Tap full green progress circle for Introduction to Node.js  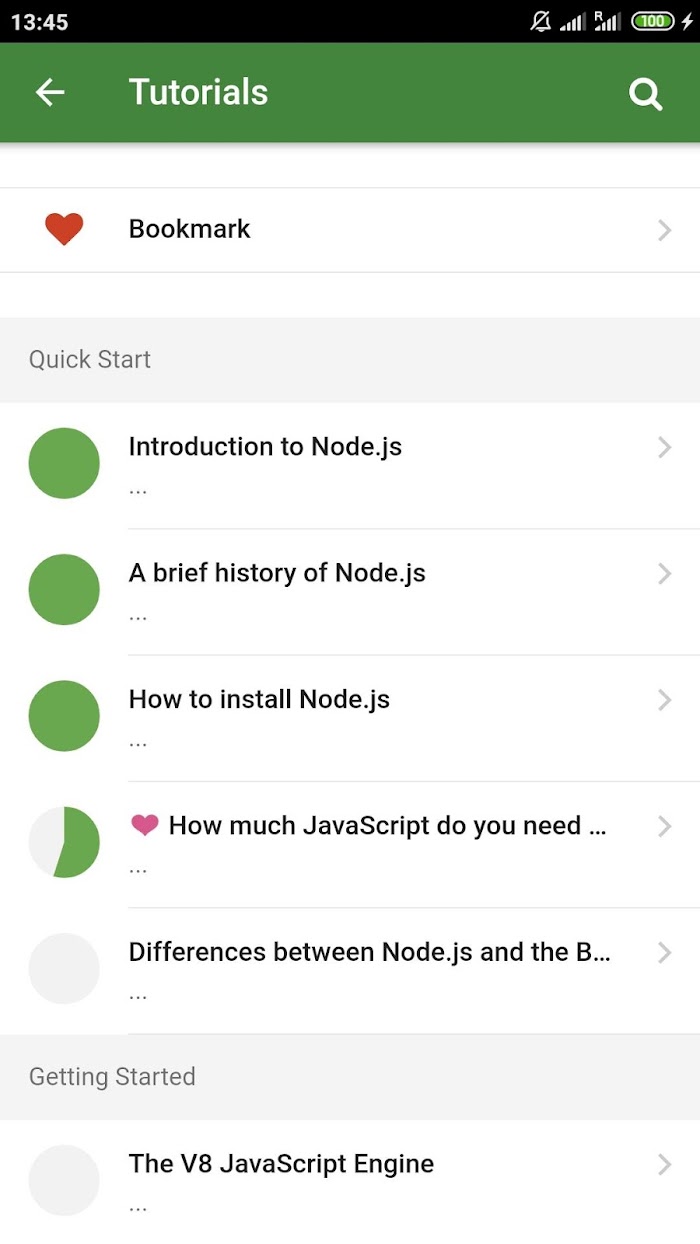coord(64,463)
